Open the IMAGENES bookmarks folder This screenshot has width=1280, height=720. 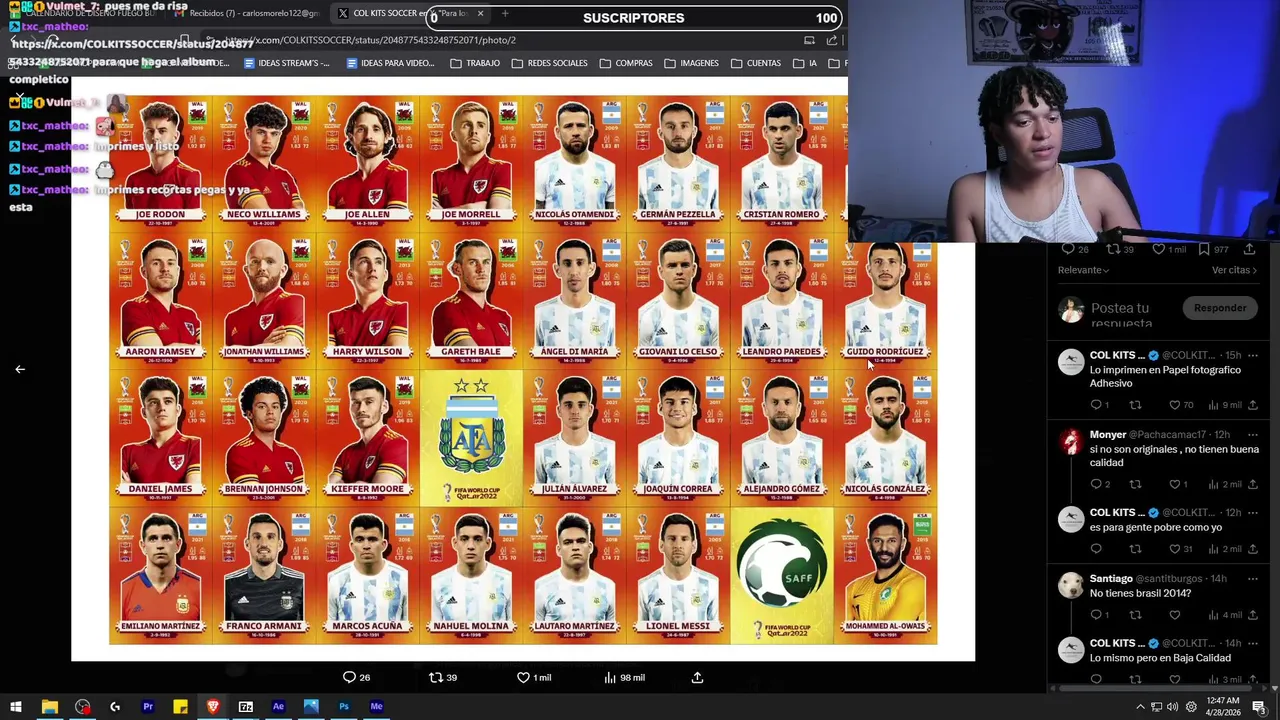pos(691,63)
